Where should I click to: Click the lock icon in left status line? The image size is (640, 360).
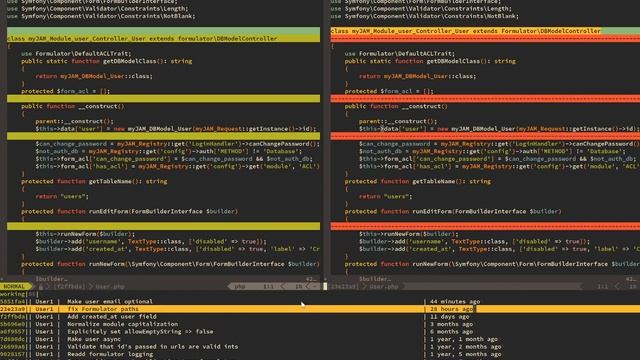pos(41,287)
